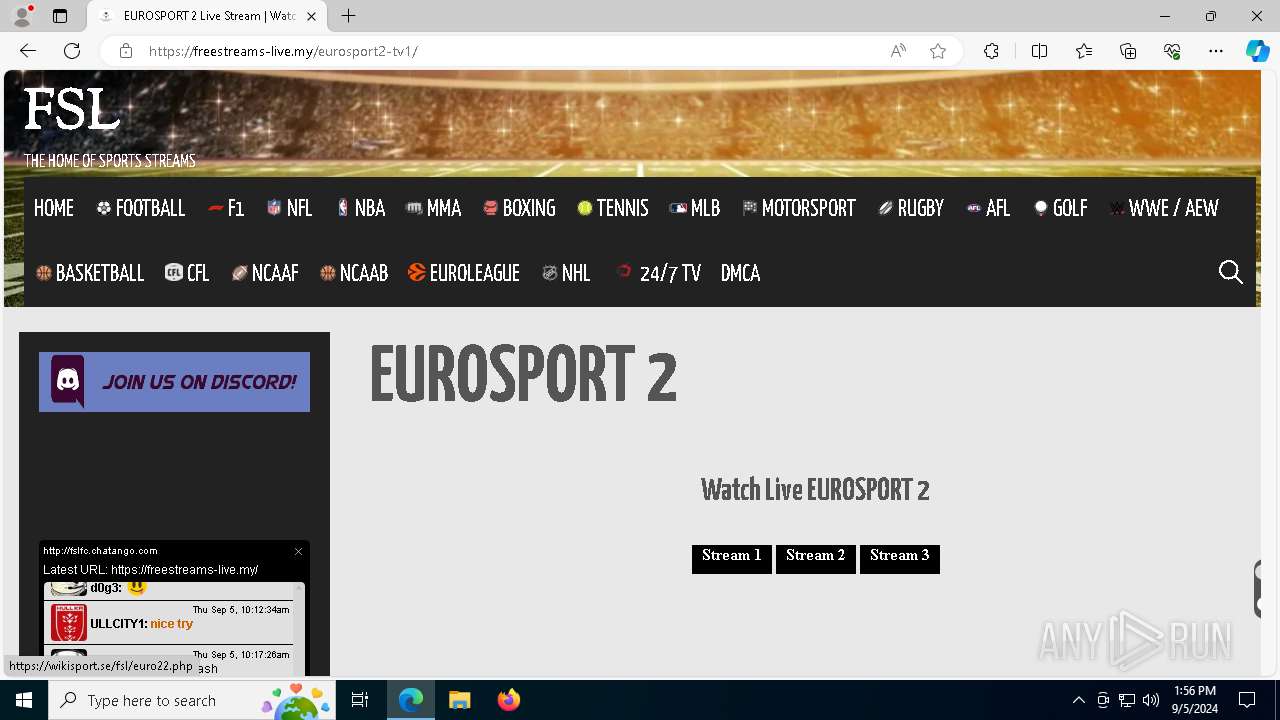Open the TENNIS menu item
Image resolution: width=1280 pixels, height=720 pixels.
[613, 208]
